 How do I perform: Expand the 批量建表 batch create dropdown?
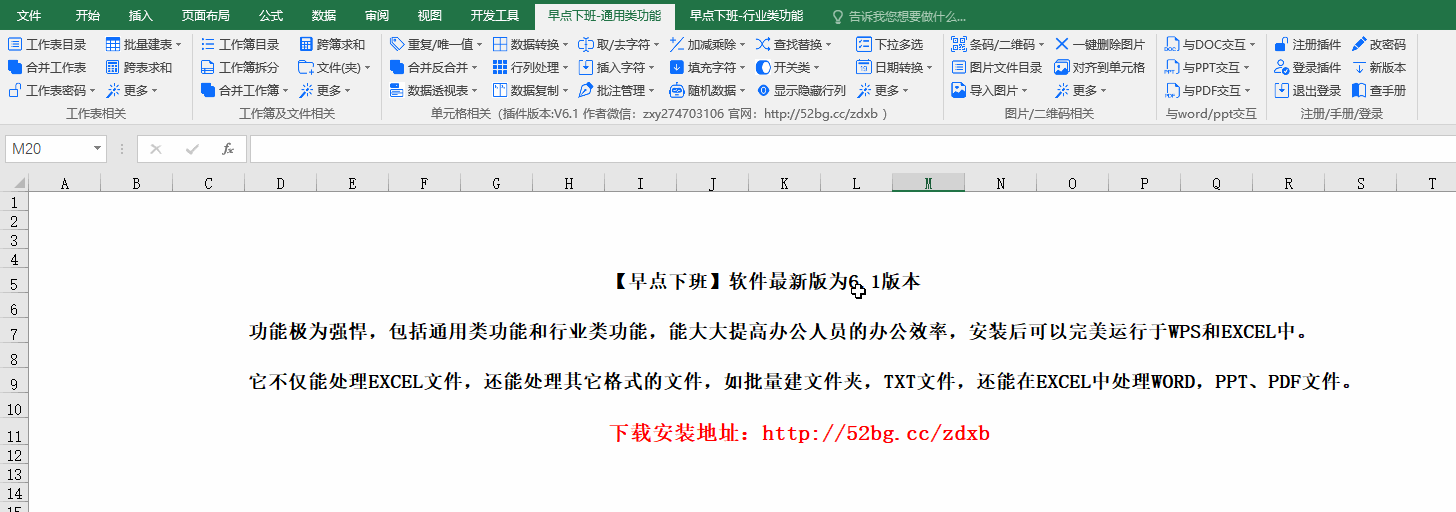click(179, 44)
